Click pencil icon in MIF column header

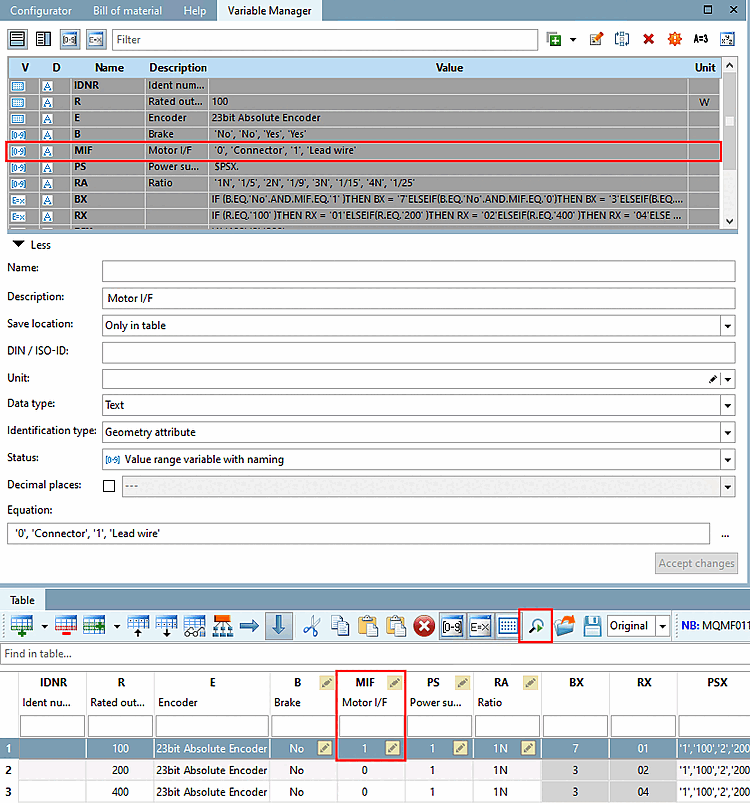(394, 682)
